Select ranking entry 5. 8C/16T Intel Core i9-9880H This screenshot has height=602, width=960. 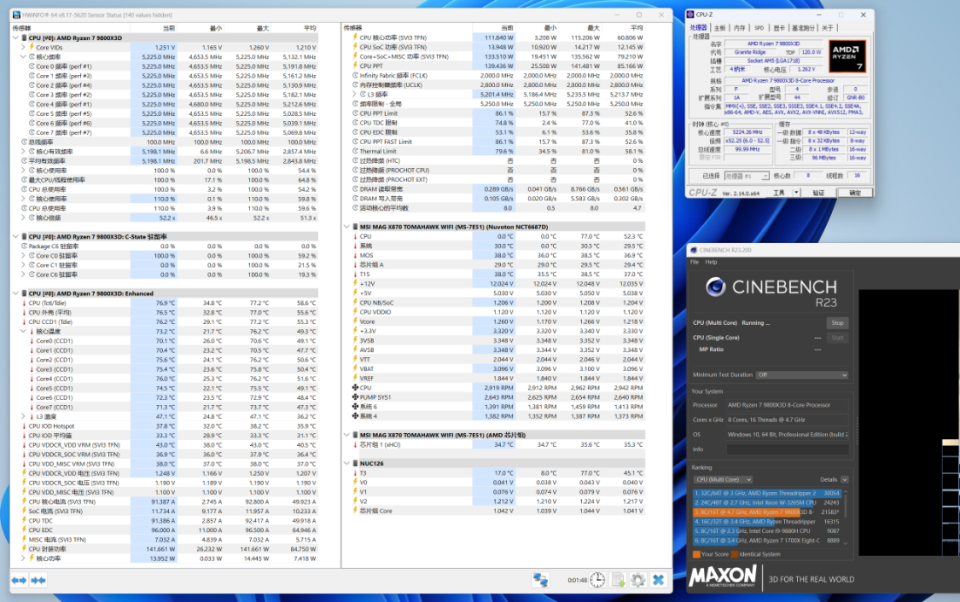tap(767, 531)
